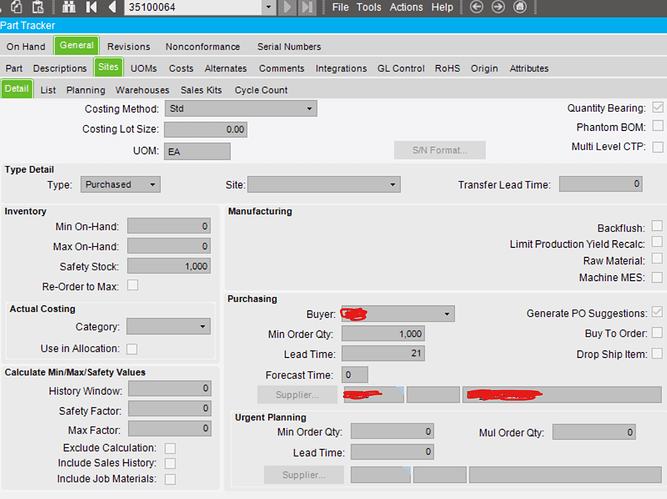Open the Revisions tab
Image resolution: width=667 pixels, height=499 pixels.
pyautogui.click(x=128, y=46)
